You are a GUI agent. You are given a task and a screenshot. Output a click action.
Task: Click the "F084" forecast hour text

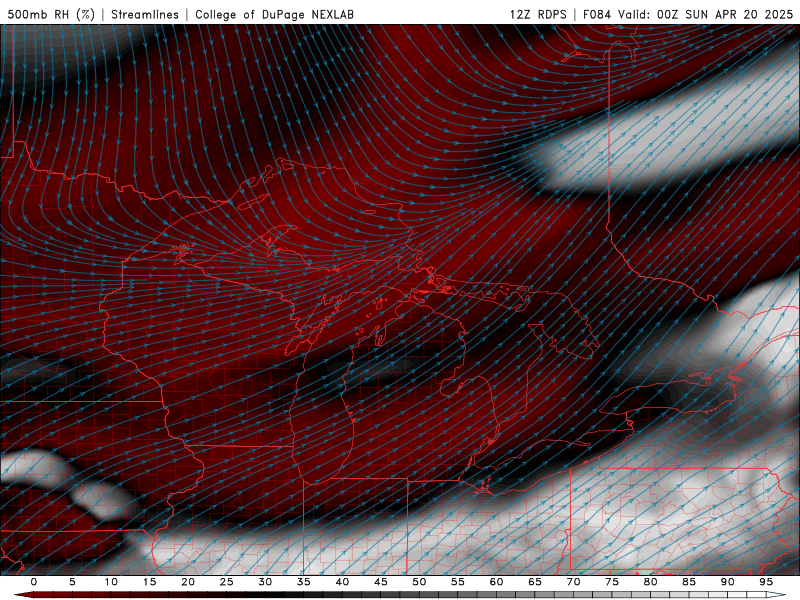tap(597, 14)
